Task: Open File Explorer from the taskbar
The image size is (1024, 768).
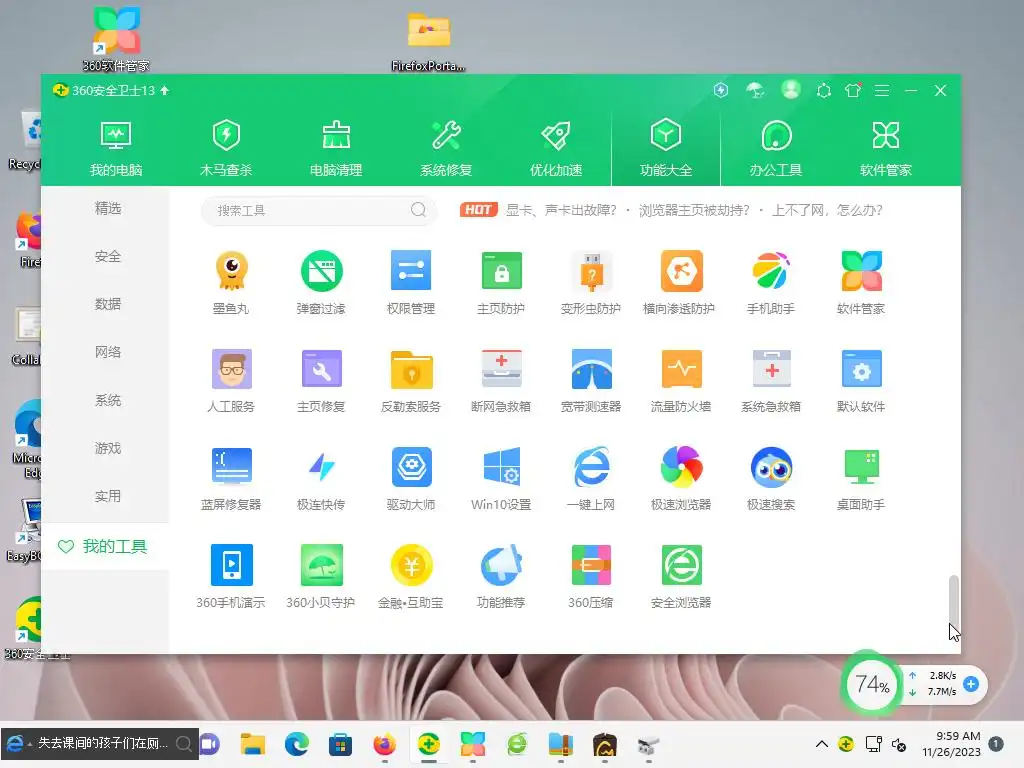Action: (x=253, y=744)
